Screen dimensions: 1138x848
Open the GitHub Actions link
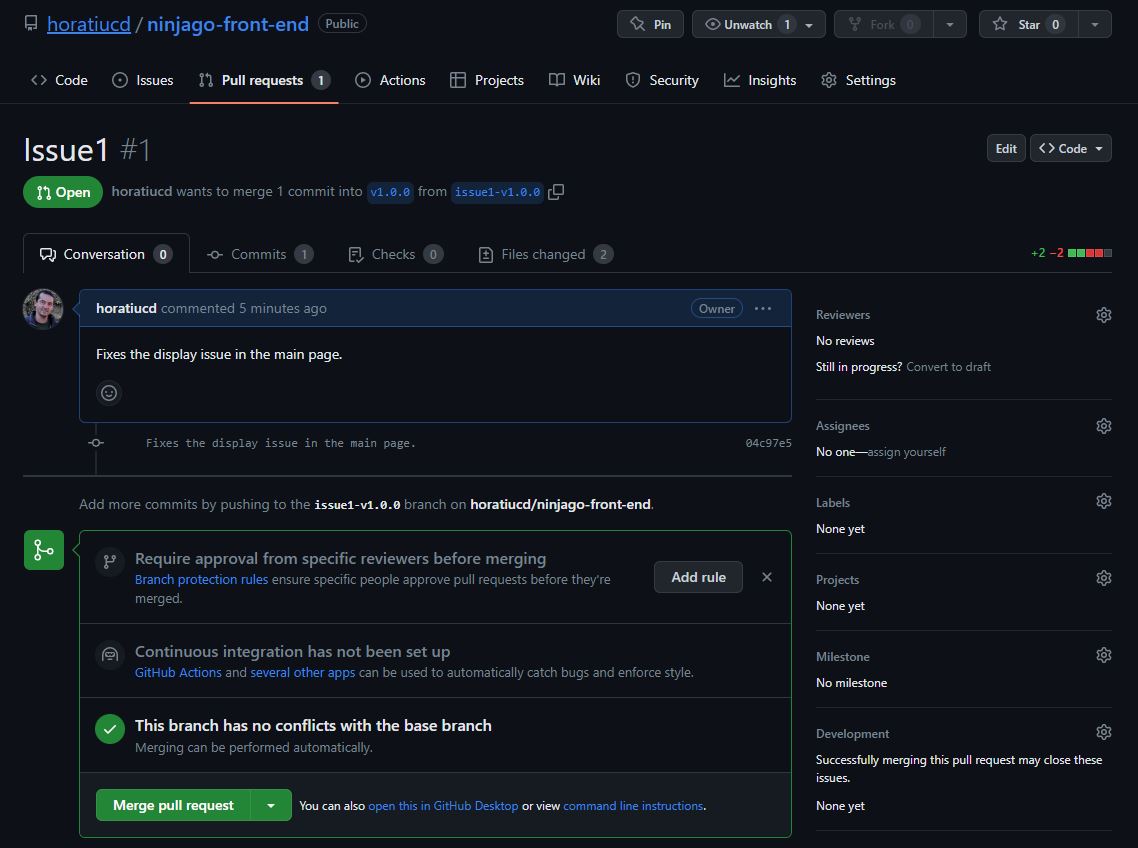178,672
